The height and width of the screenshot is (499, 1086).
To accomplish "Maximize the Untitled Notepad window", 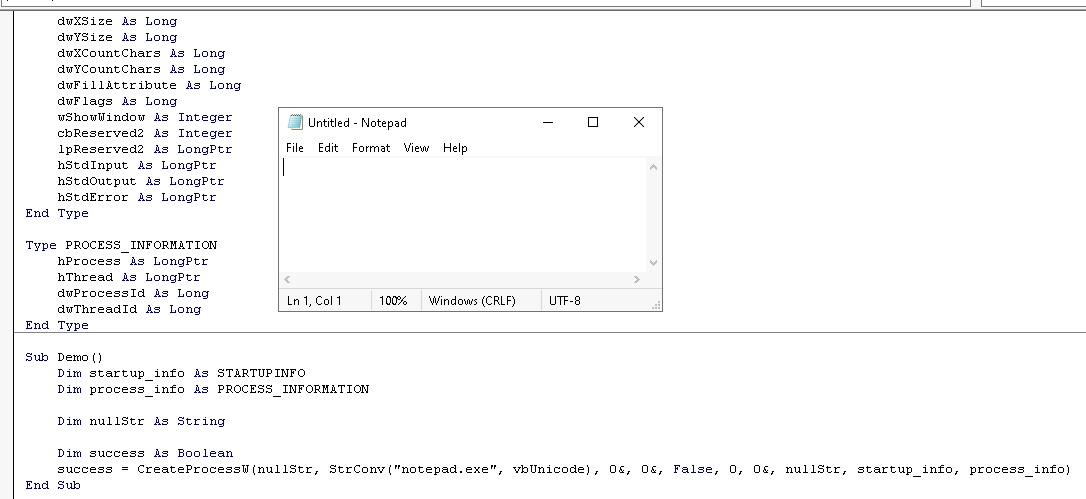I will 593,122.
